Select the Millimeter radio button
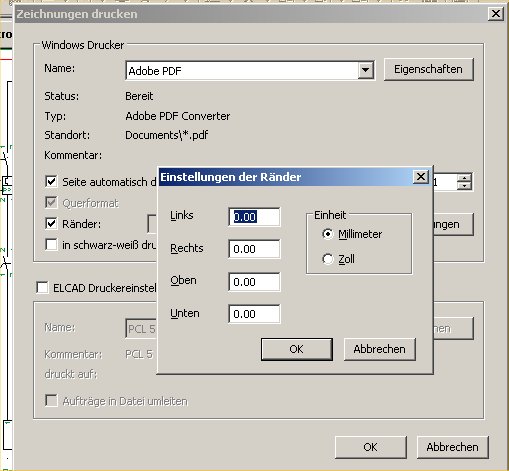 [x=328, y=234]
